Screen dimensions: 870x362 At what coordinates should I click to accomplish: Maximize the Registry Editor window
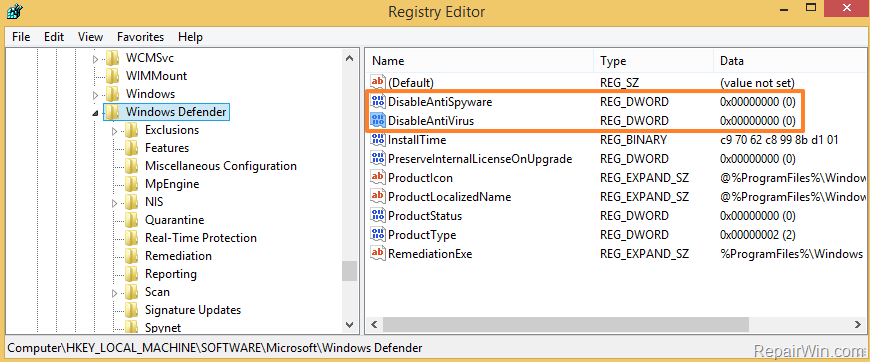pyautogui.click(x=810, y=8)
